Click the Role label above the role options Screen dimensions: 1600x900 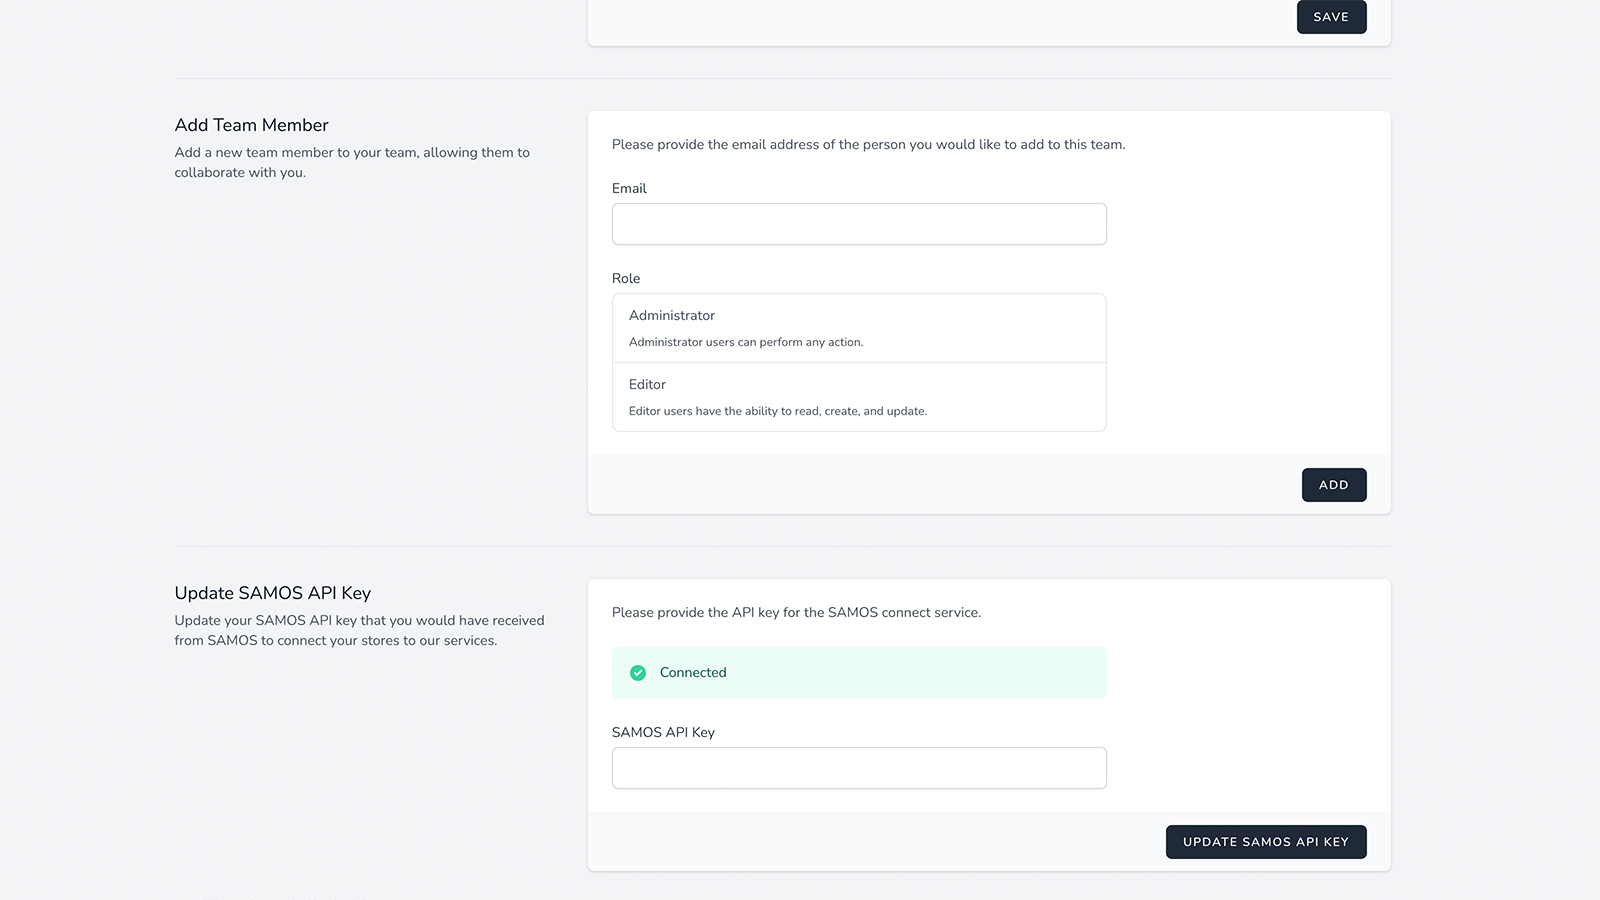click(625, 278)
